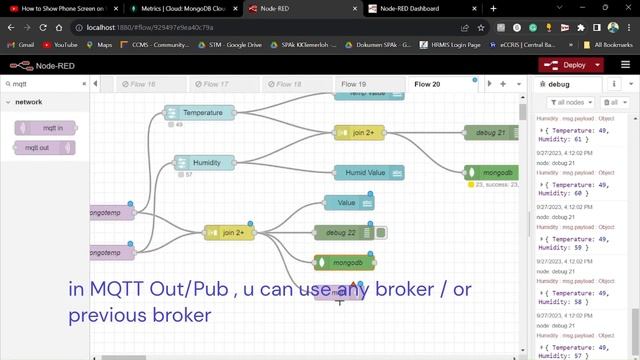The height and width of the screenshot is (360, 640).
Task: Open the YouTube bookmark
Action: [60, 45]
